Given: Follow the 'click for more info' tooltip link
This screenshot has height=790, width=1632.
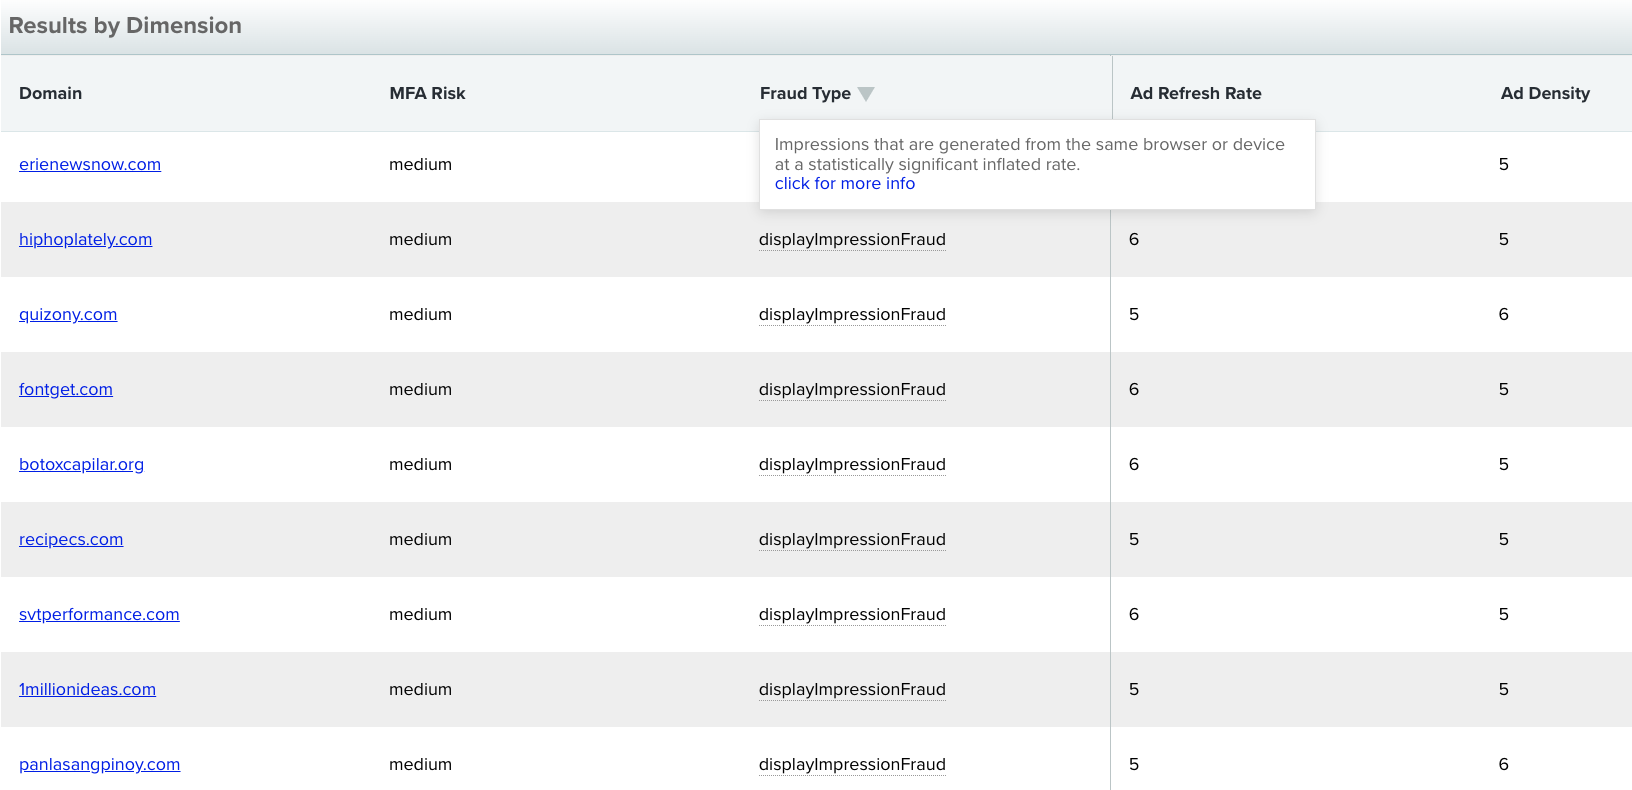Looking at the screenshot, I should tap(845, 183).
